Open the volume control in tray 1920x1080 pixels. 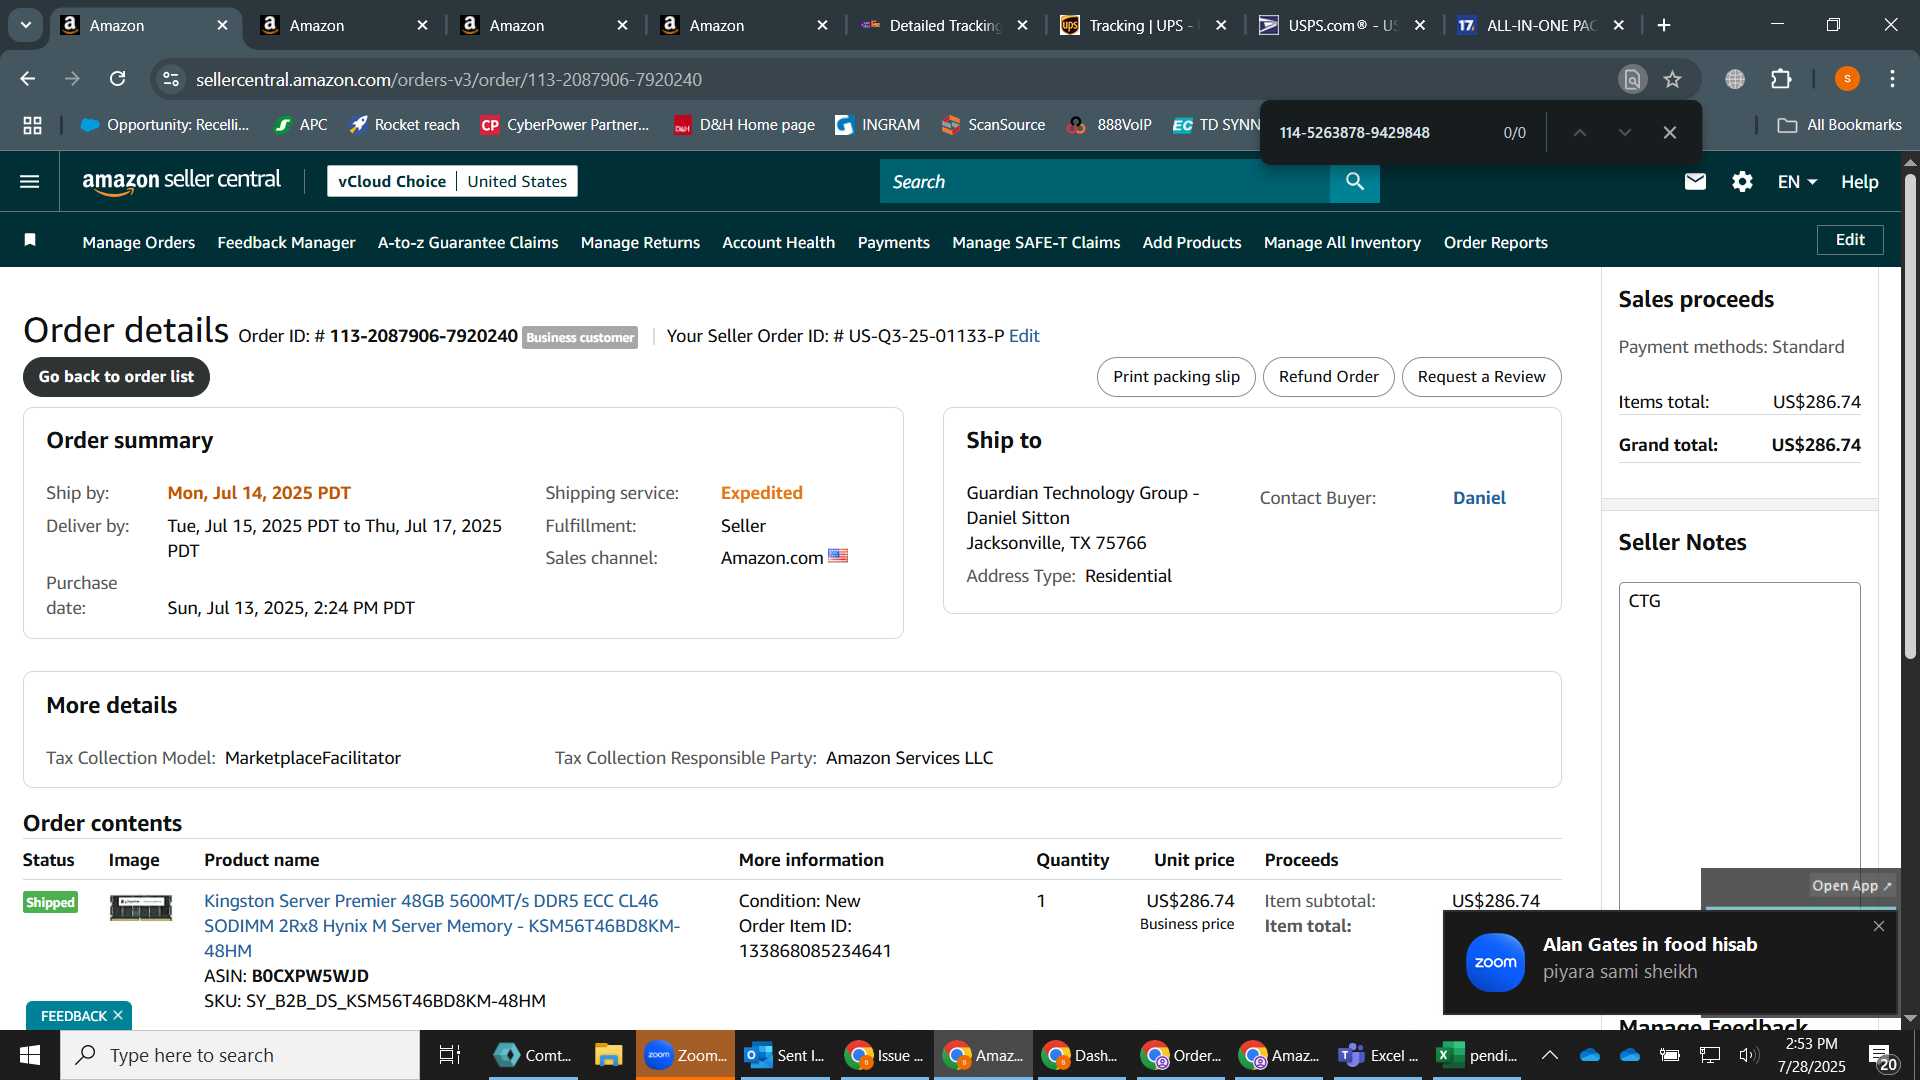1748,1055
